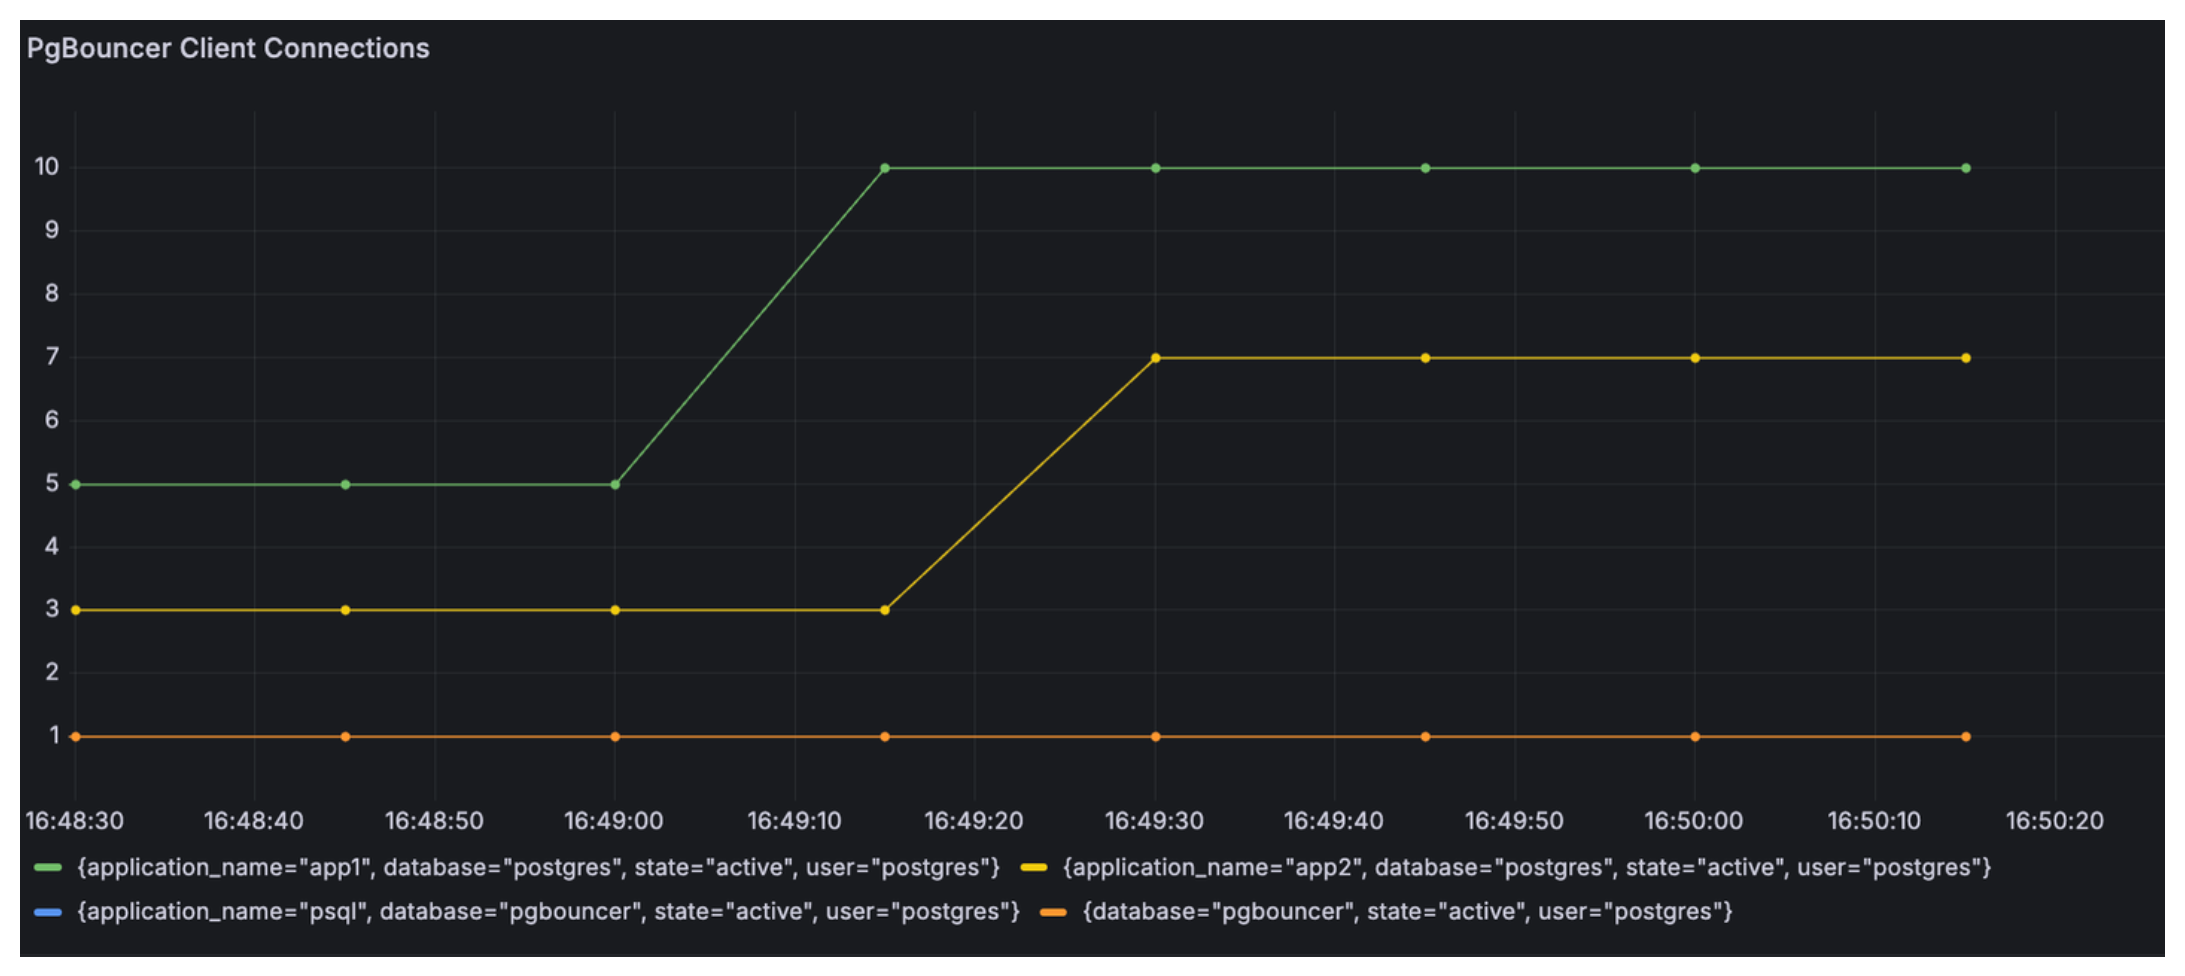Open color picker for yellow app2 legend swatch

[1033, 867]
